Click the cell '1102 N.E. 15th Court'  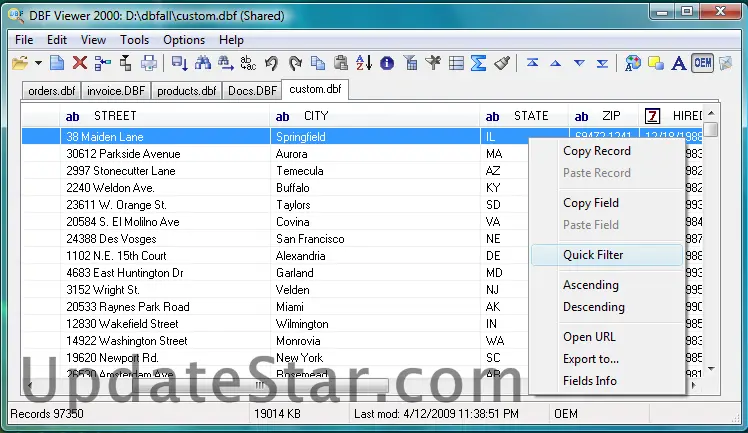coord(165,256)
